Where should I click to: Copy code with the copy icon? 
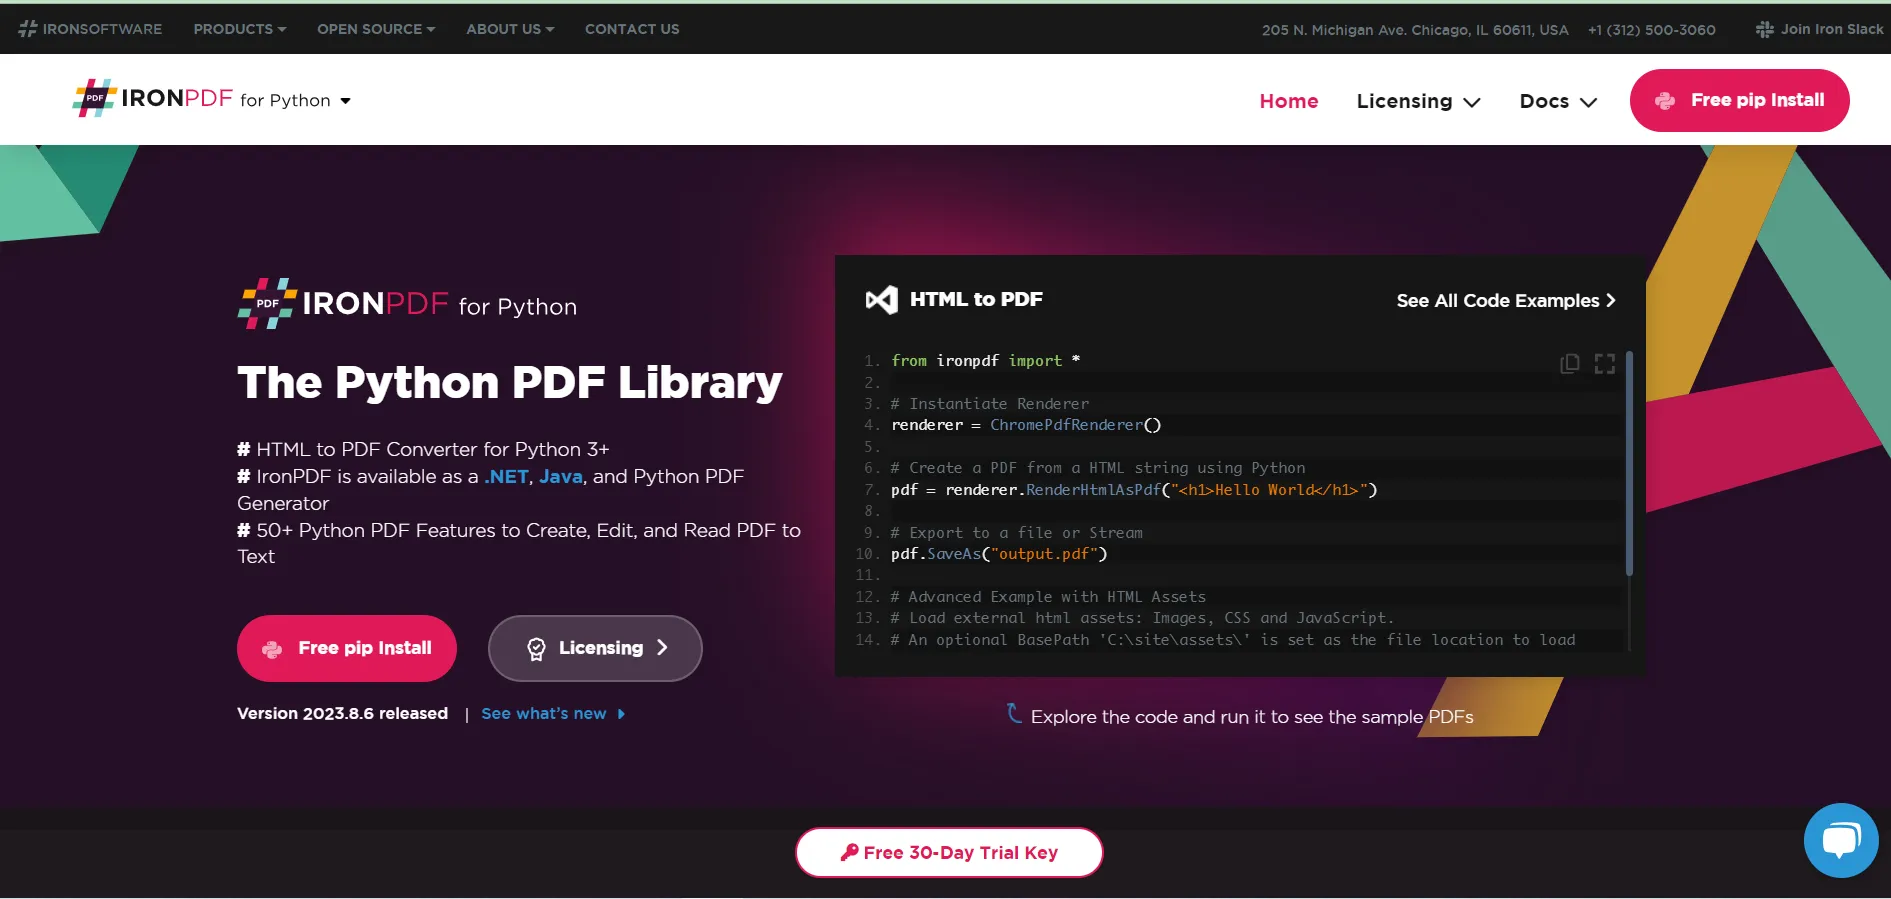coord(1570,363)
